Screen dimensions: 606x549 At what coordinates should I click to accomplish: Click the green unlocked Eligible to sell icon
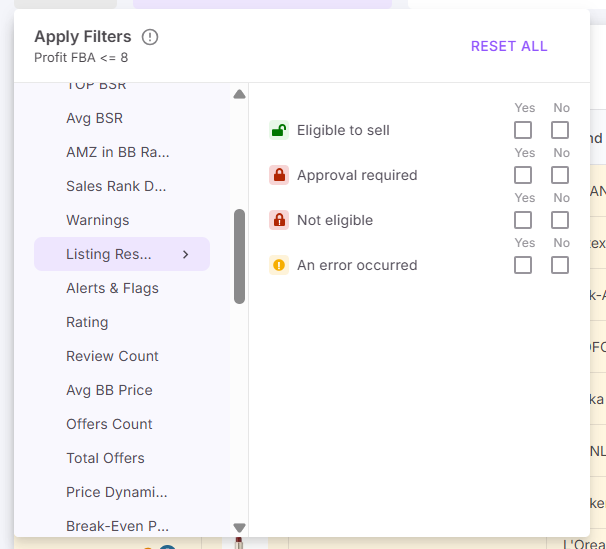(x=279, y=130)
